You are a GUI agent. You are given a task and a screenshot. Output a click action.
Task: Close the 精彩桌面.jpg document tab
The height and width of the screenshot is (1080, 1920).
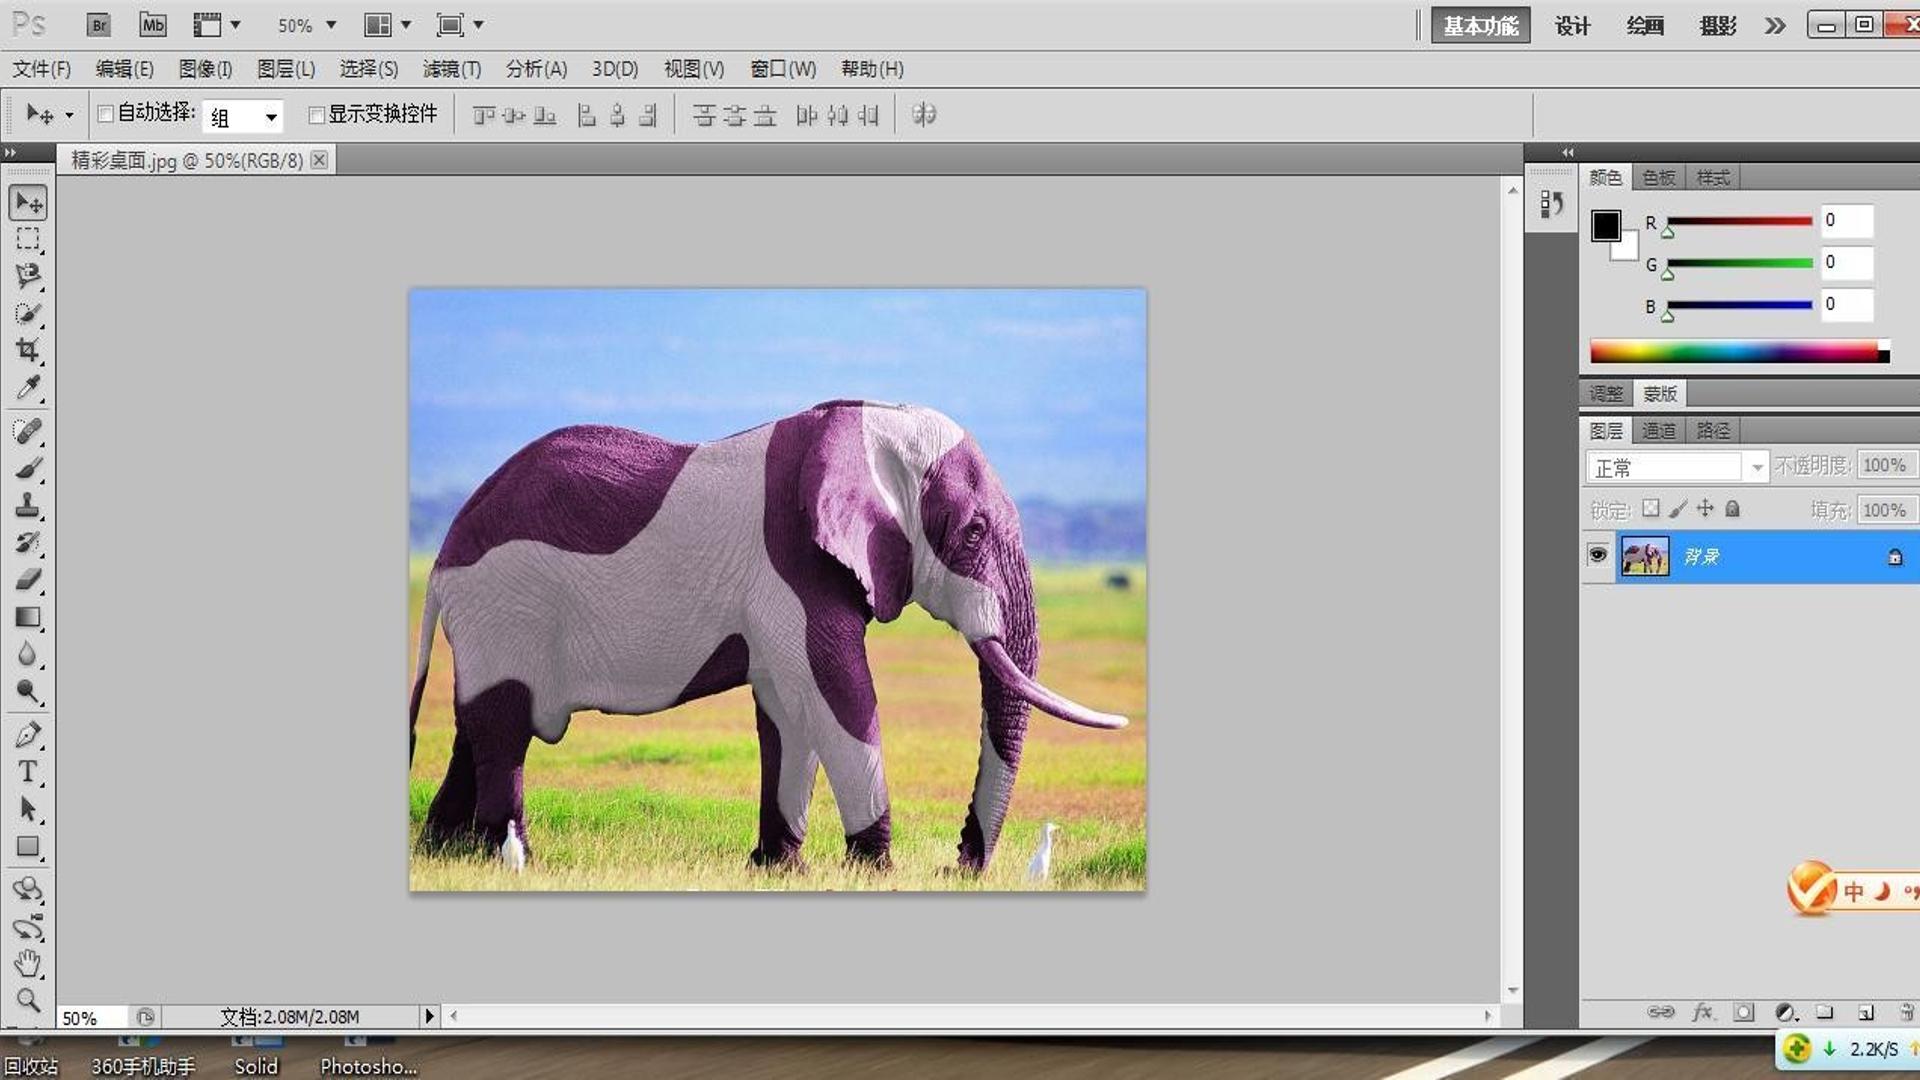click(318, 159)
